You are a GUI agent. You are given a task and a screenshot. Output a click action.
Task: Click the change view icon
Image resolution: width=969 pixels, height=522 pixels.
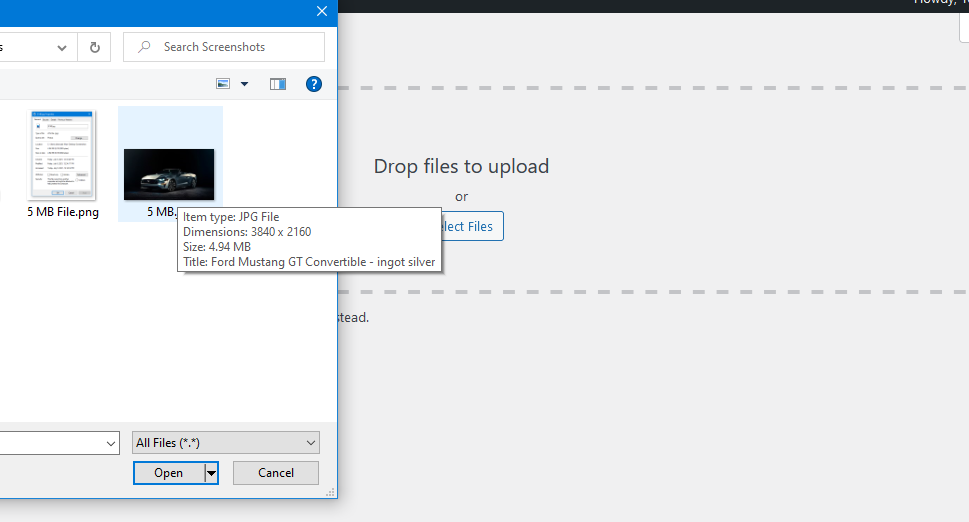223,83
